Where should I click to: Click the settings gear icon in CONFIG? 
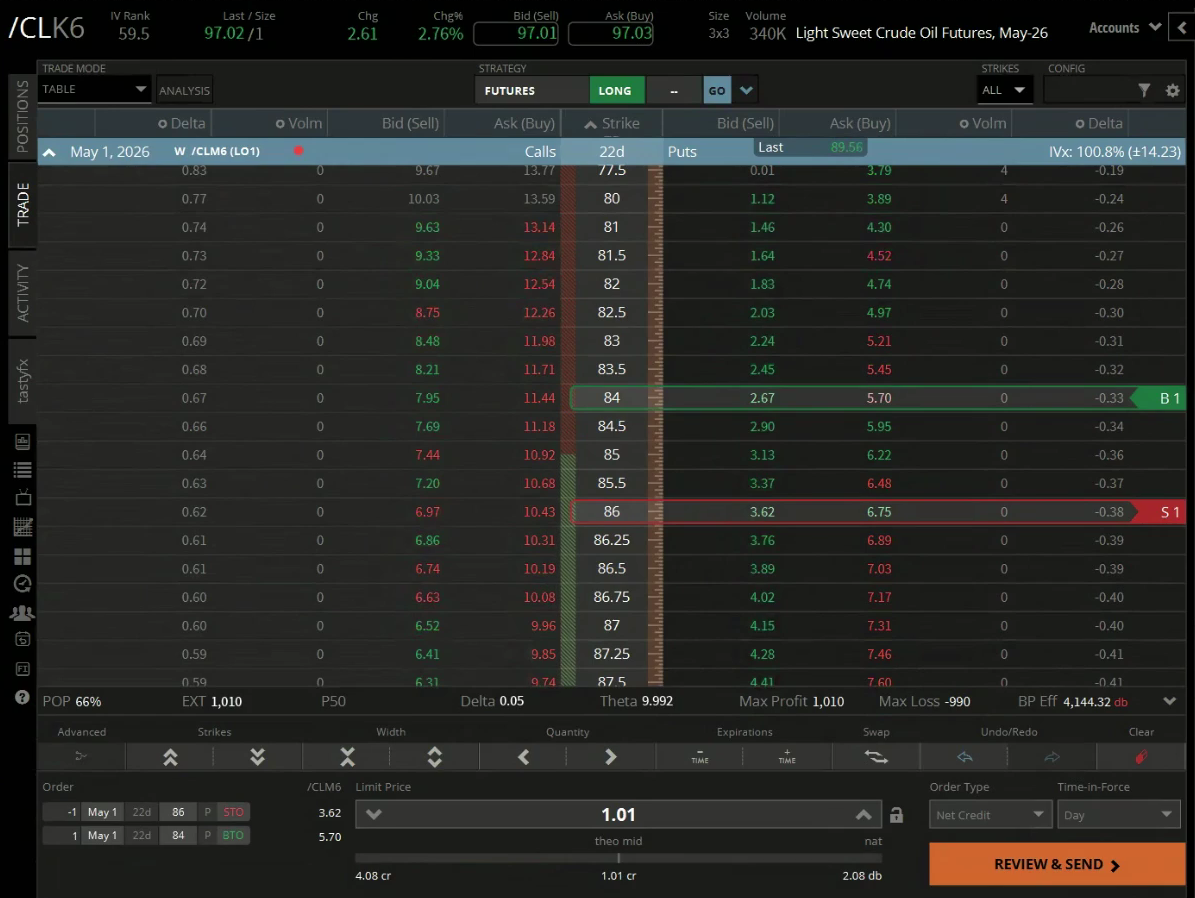click(x=1172, y=91)
